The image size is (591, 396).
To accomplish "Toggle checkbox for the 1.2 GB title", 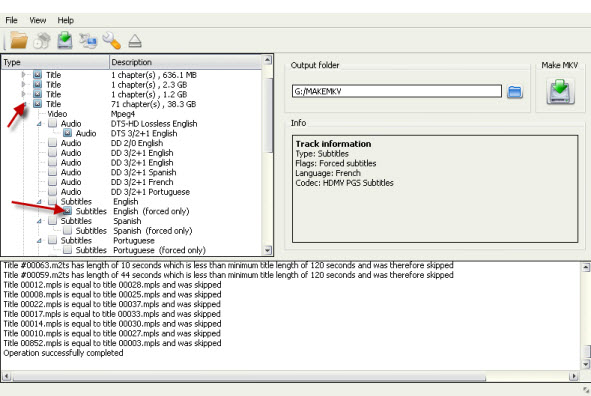I will click(x=37, y=94).
